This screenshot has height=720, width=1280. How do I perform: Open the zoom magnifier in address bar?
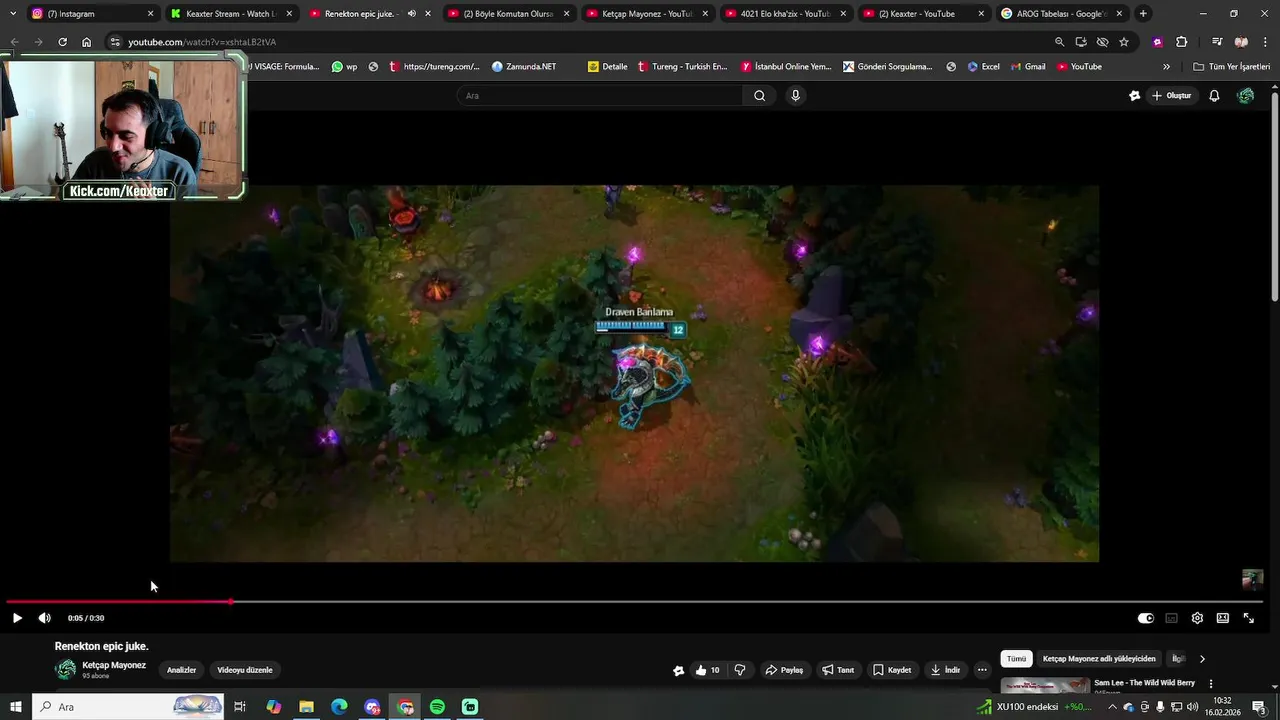click(x=1059, y=42)
